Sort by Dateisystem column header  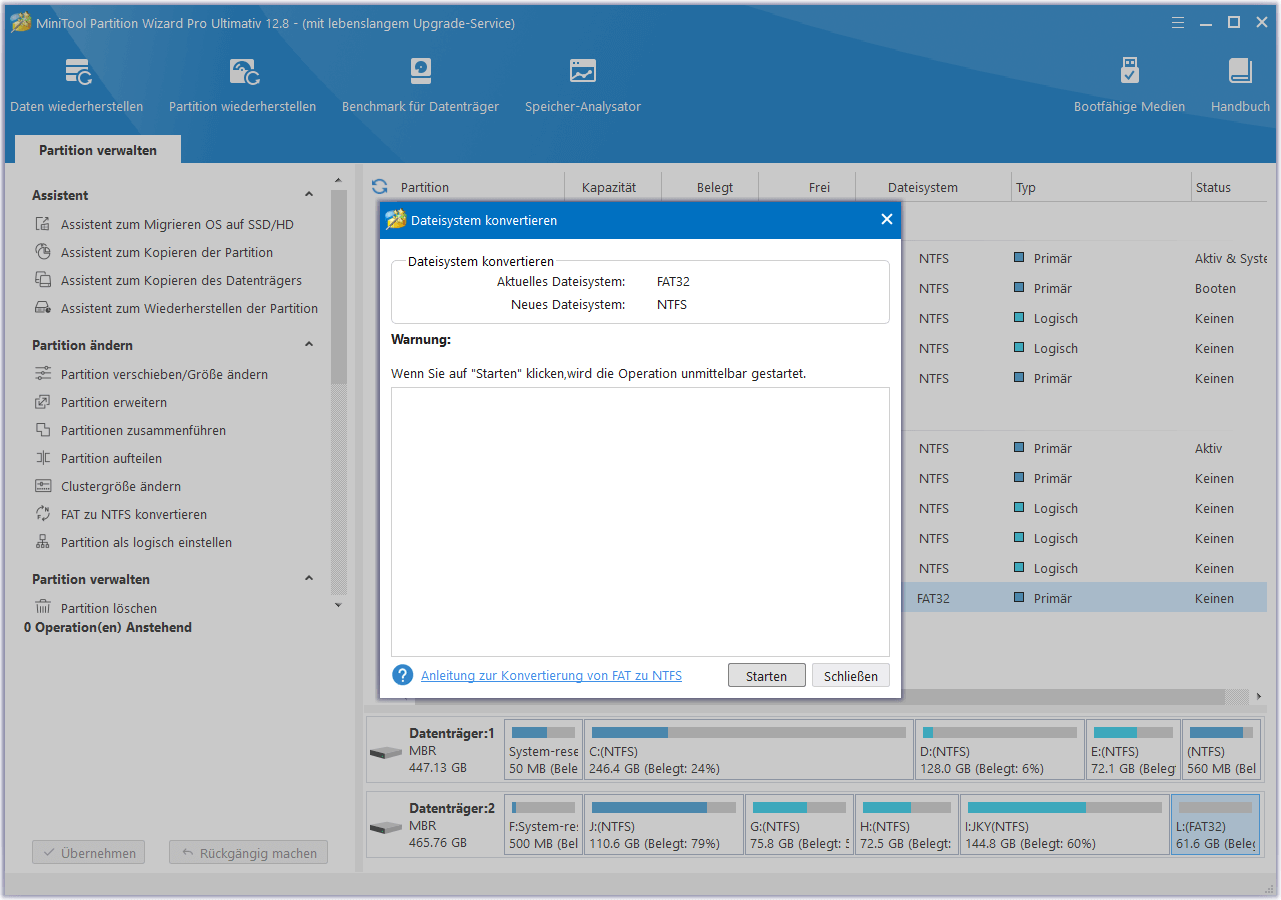point(923,187)
